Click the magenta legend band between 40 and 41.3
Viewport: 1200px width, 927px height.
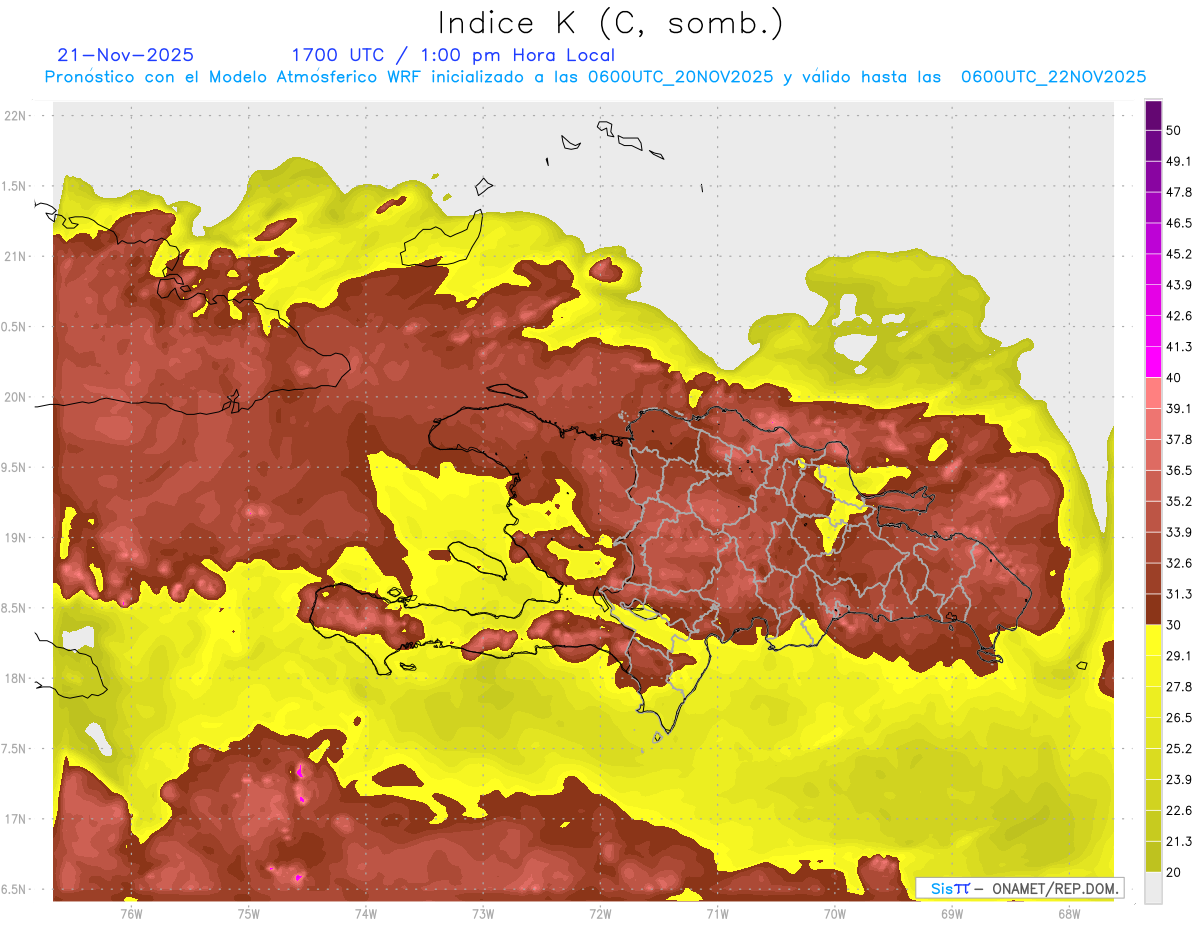pos(1153,362)
